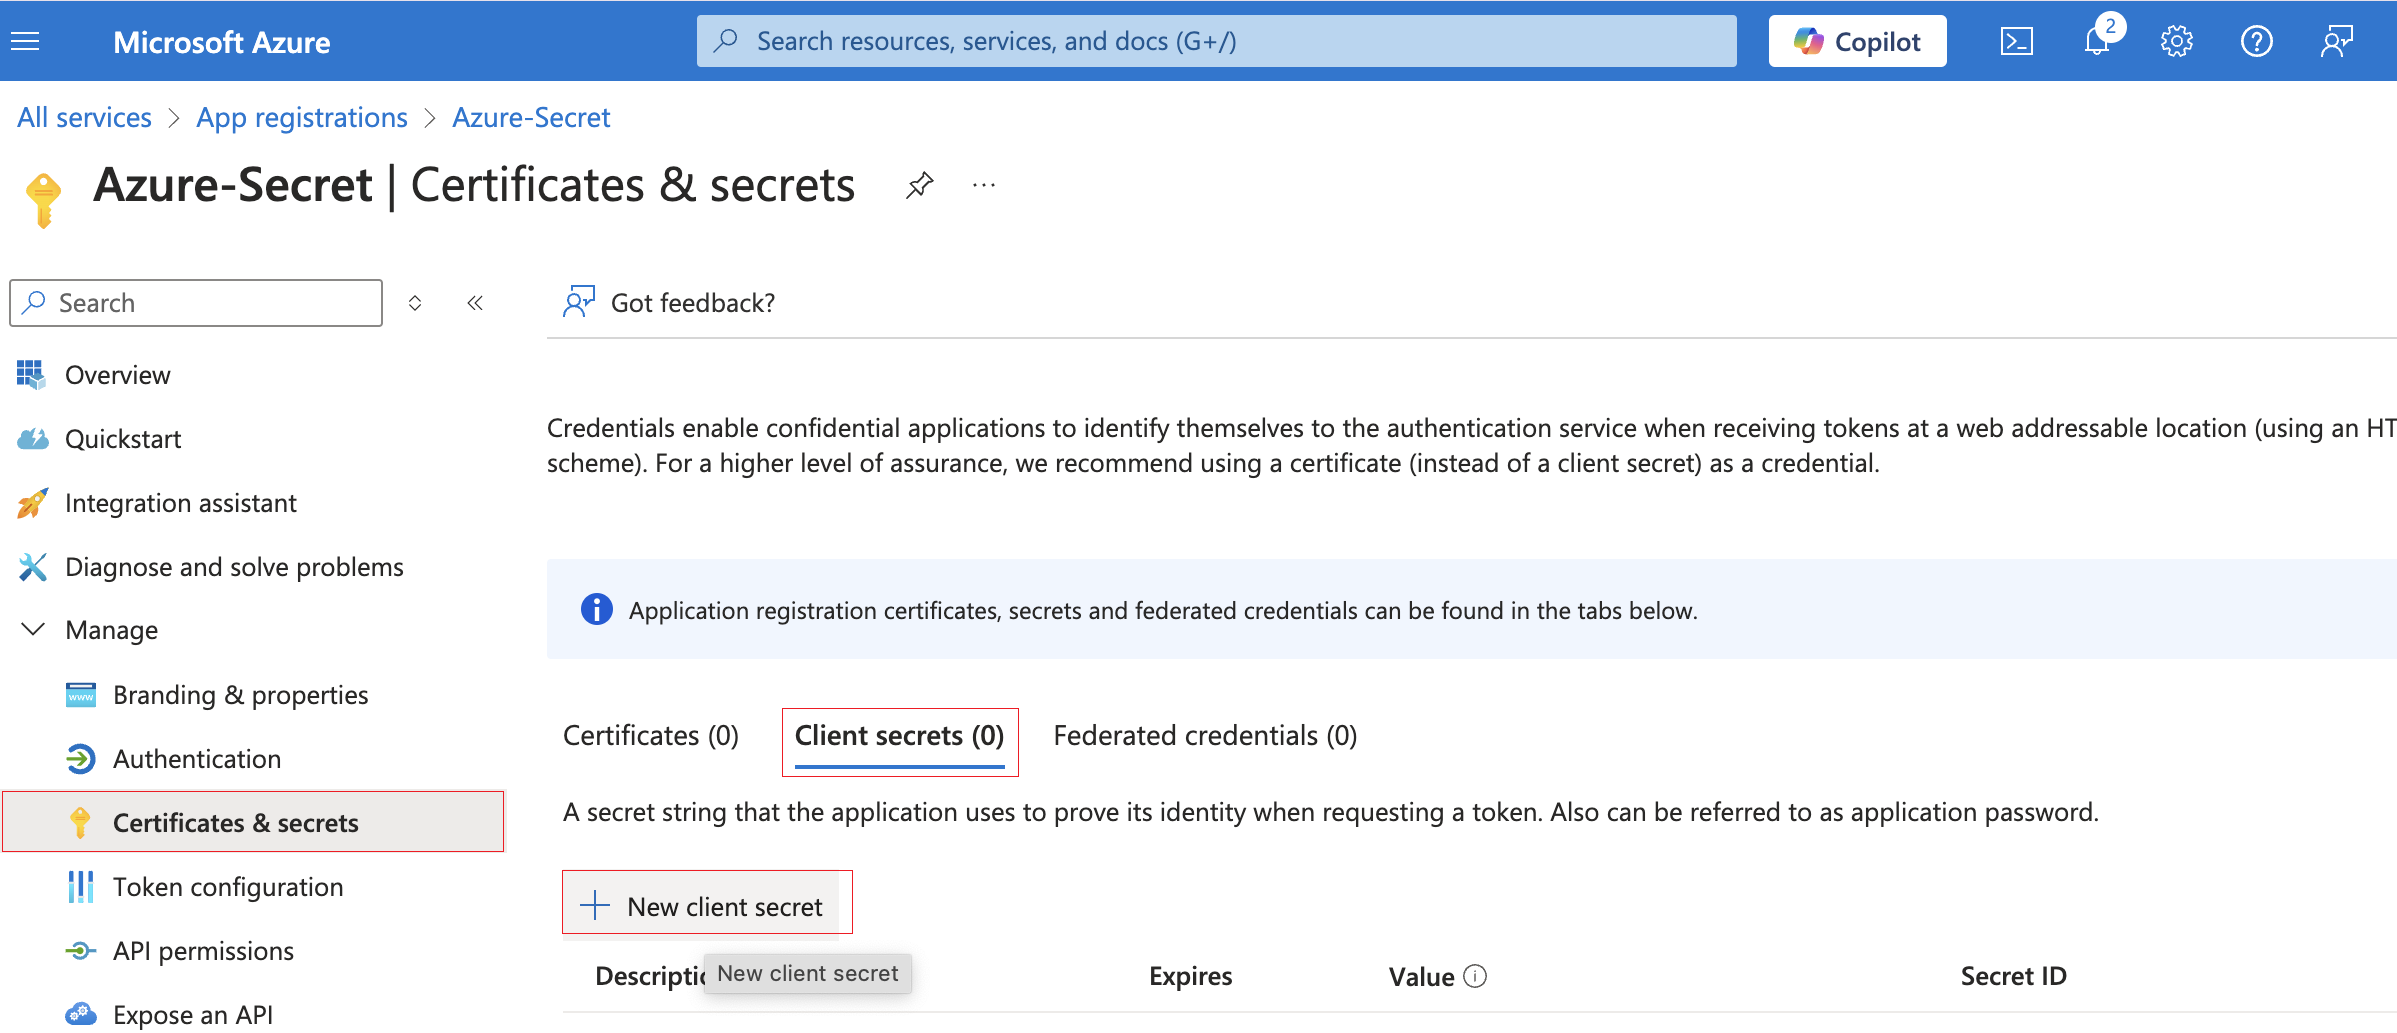
Task: Pin the Certificates & secrets blade
Action: click(x=919, y=185)
